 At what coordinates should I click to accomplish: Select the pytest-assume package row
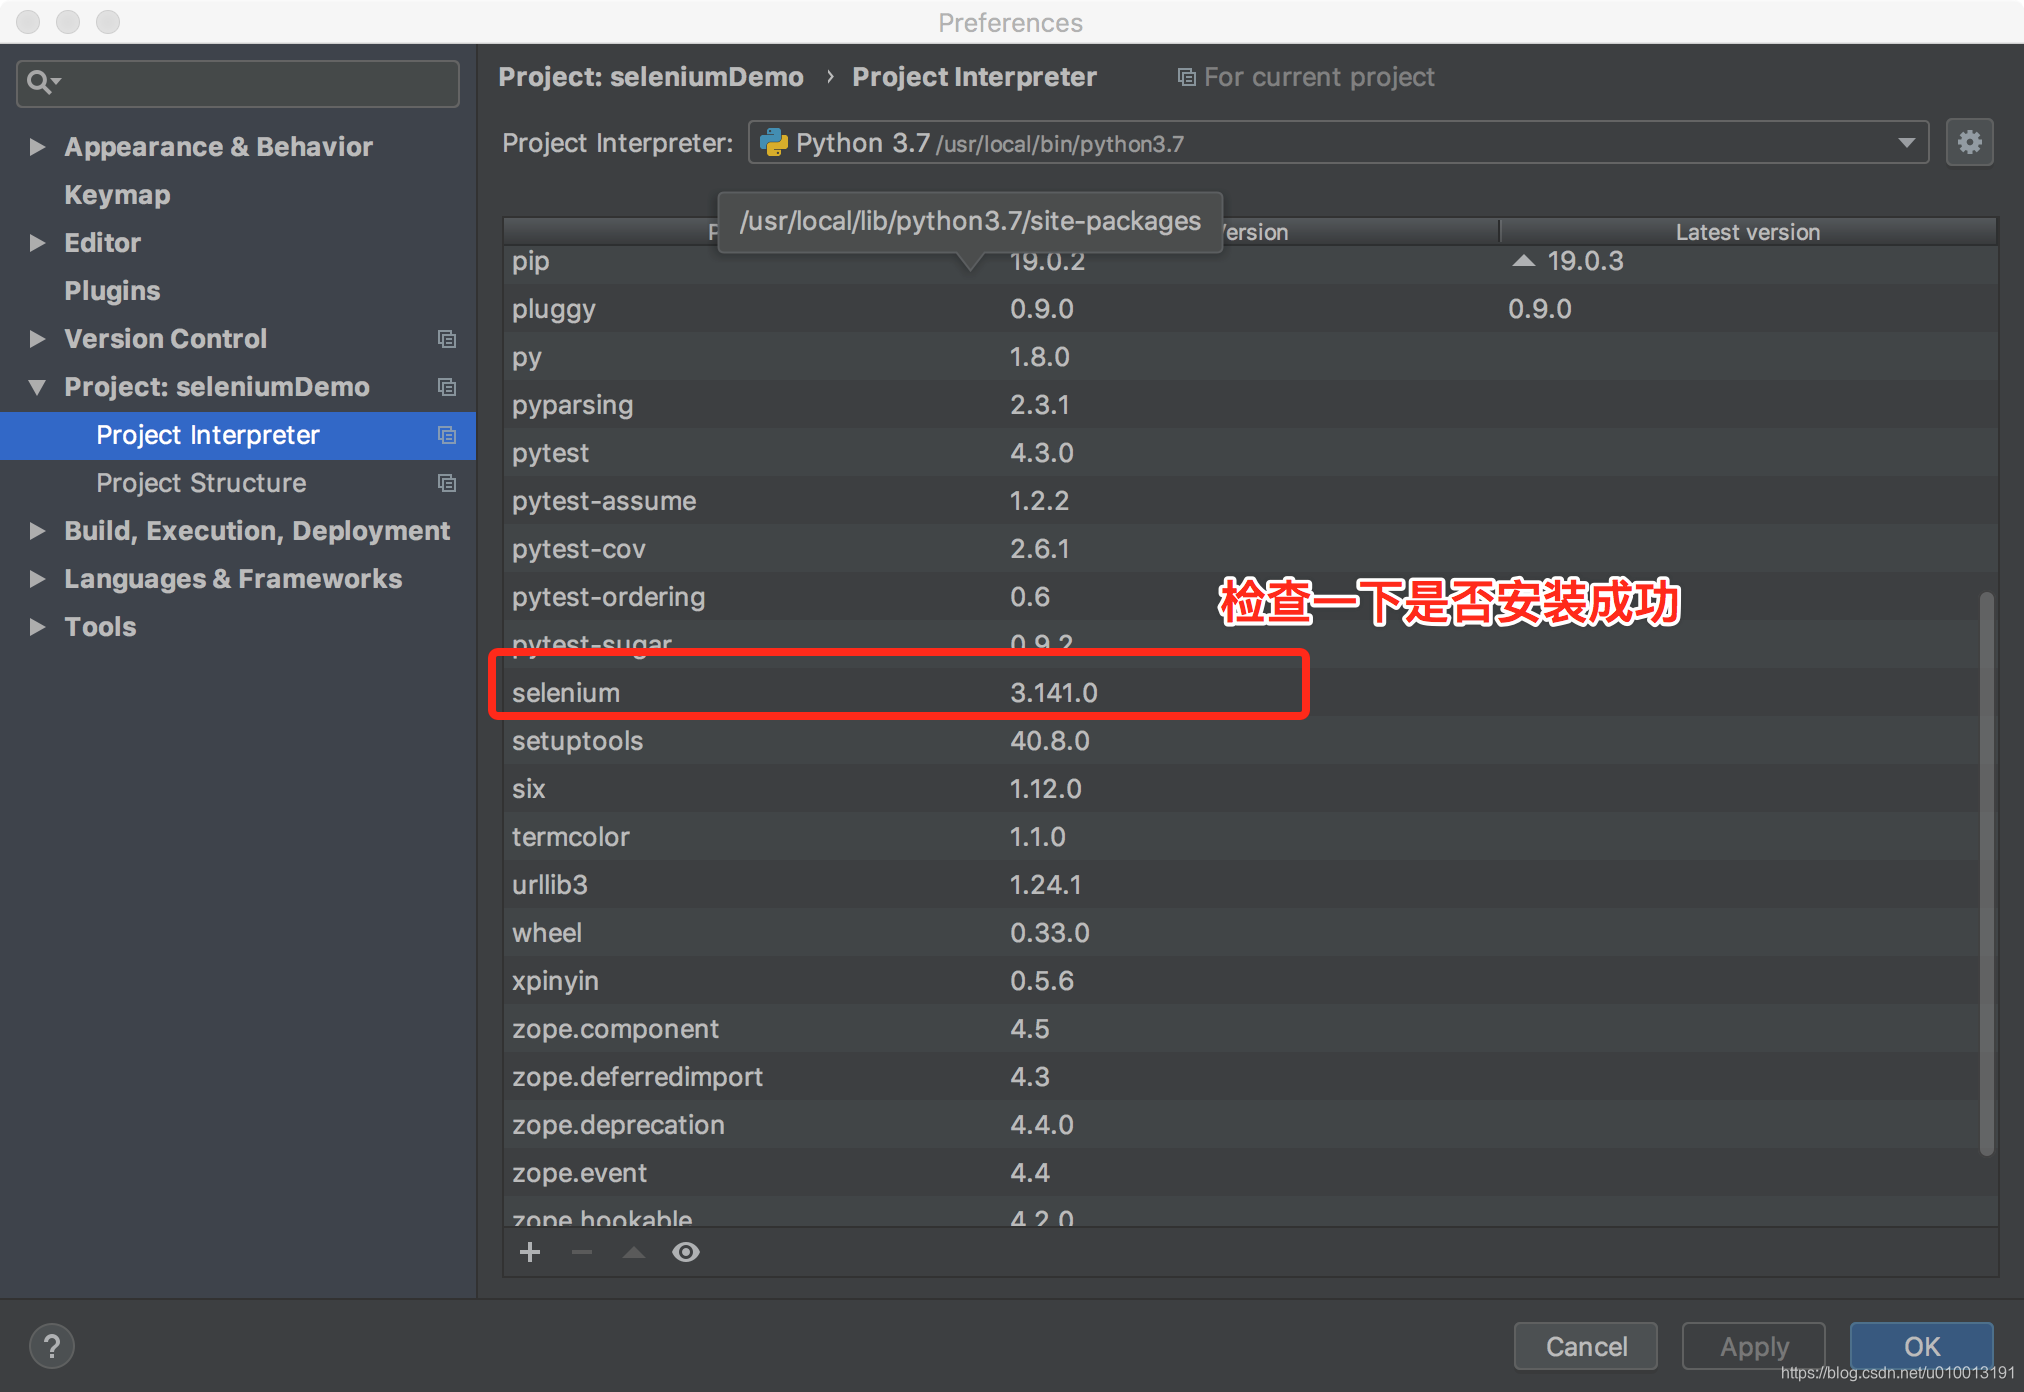tap(1250, 501)
